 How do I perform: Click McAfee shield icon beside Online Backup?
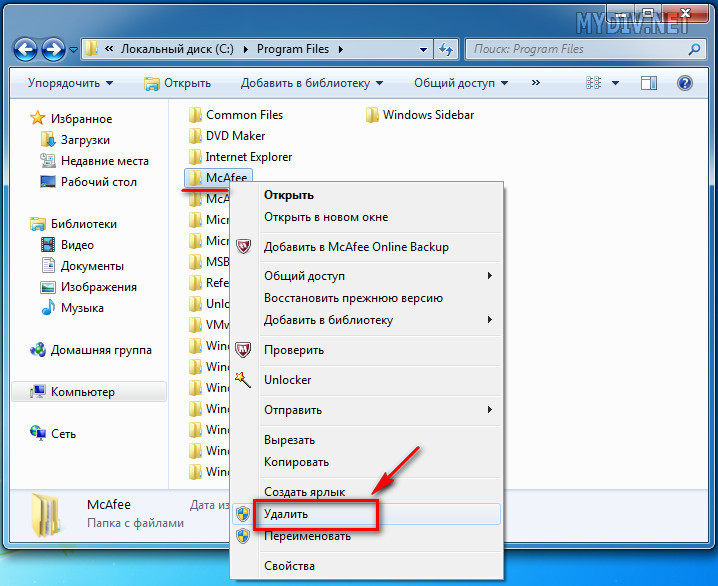tap(243, 246)
